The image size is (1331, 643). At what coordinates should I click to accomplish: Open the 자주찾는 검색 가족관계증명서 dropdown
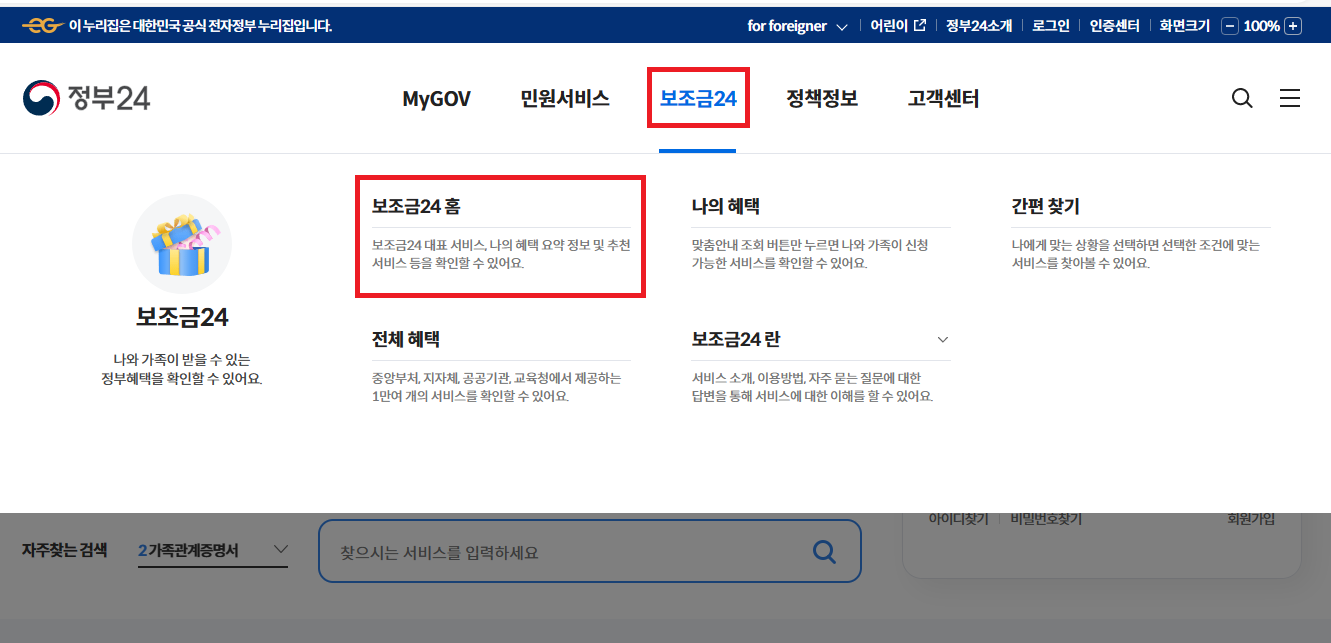tap(213, 551)
